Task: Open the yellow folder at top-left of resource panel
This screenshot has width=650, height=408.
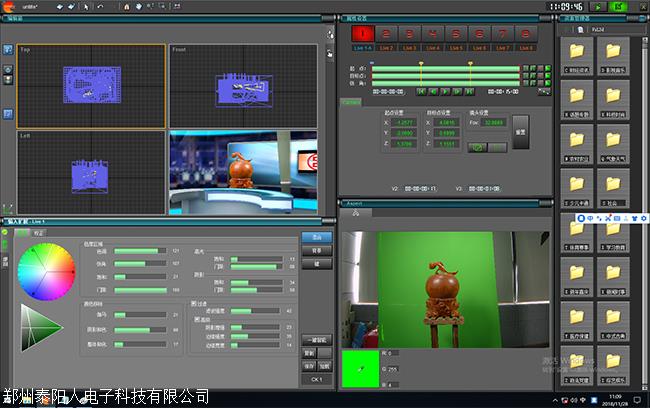Action: (576, 52)
